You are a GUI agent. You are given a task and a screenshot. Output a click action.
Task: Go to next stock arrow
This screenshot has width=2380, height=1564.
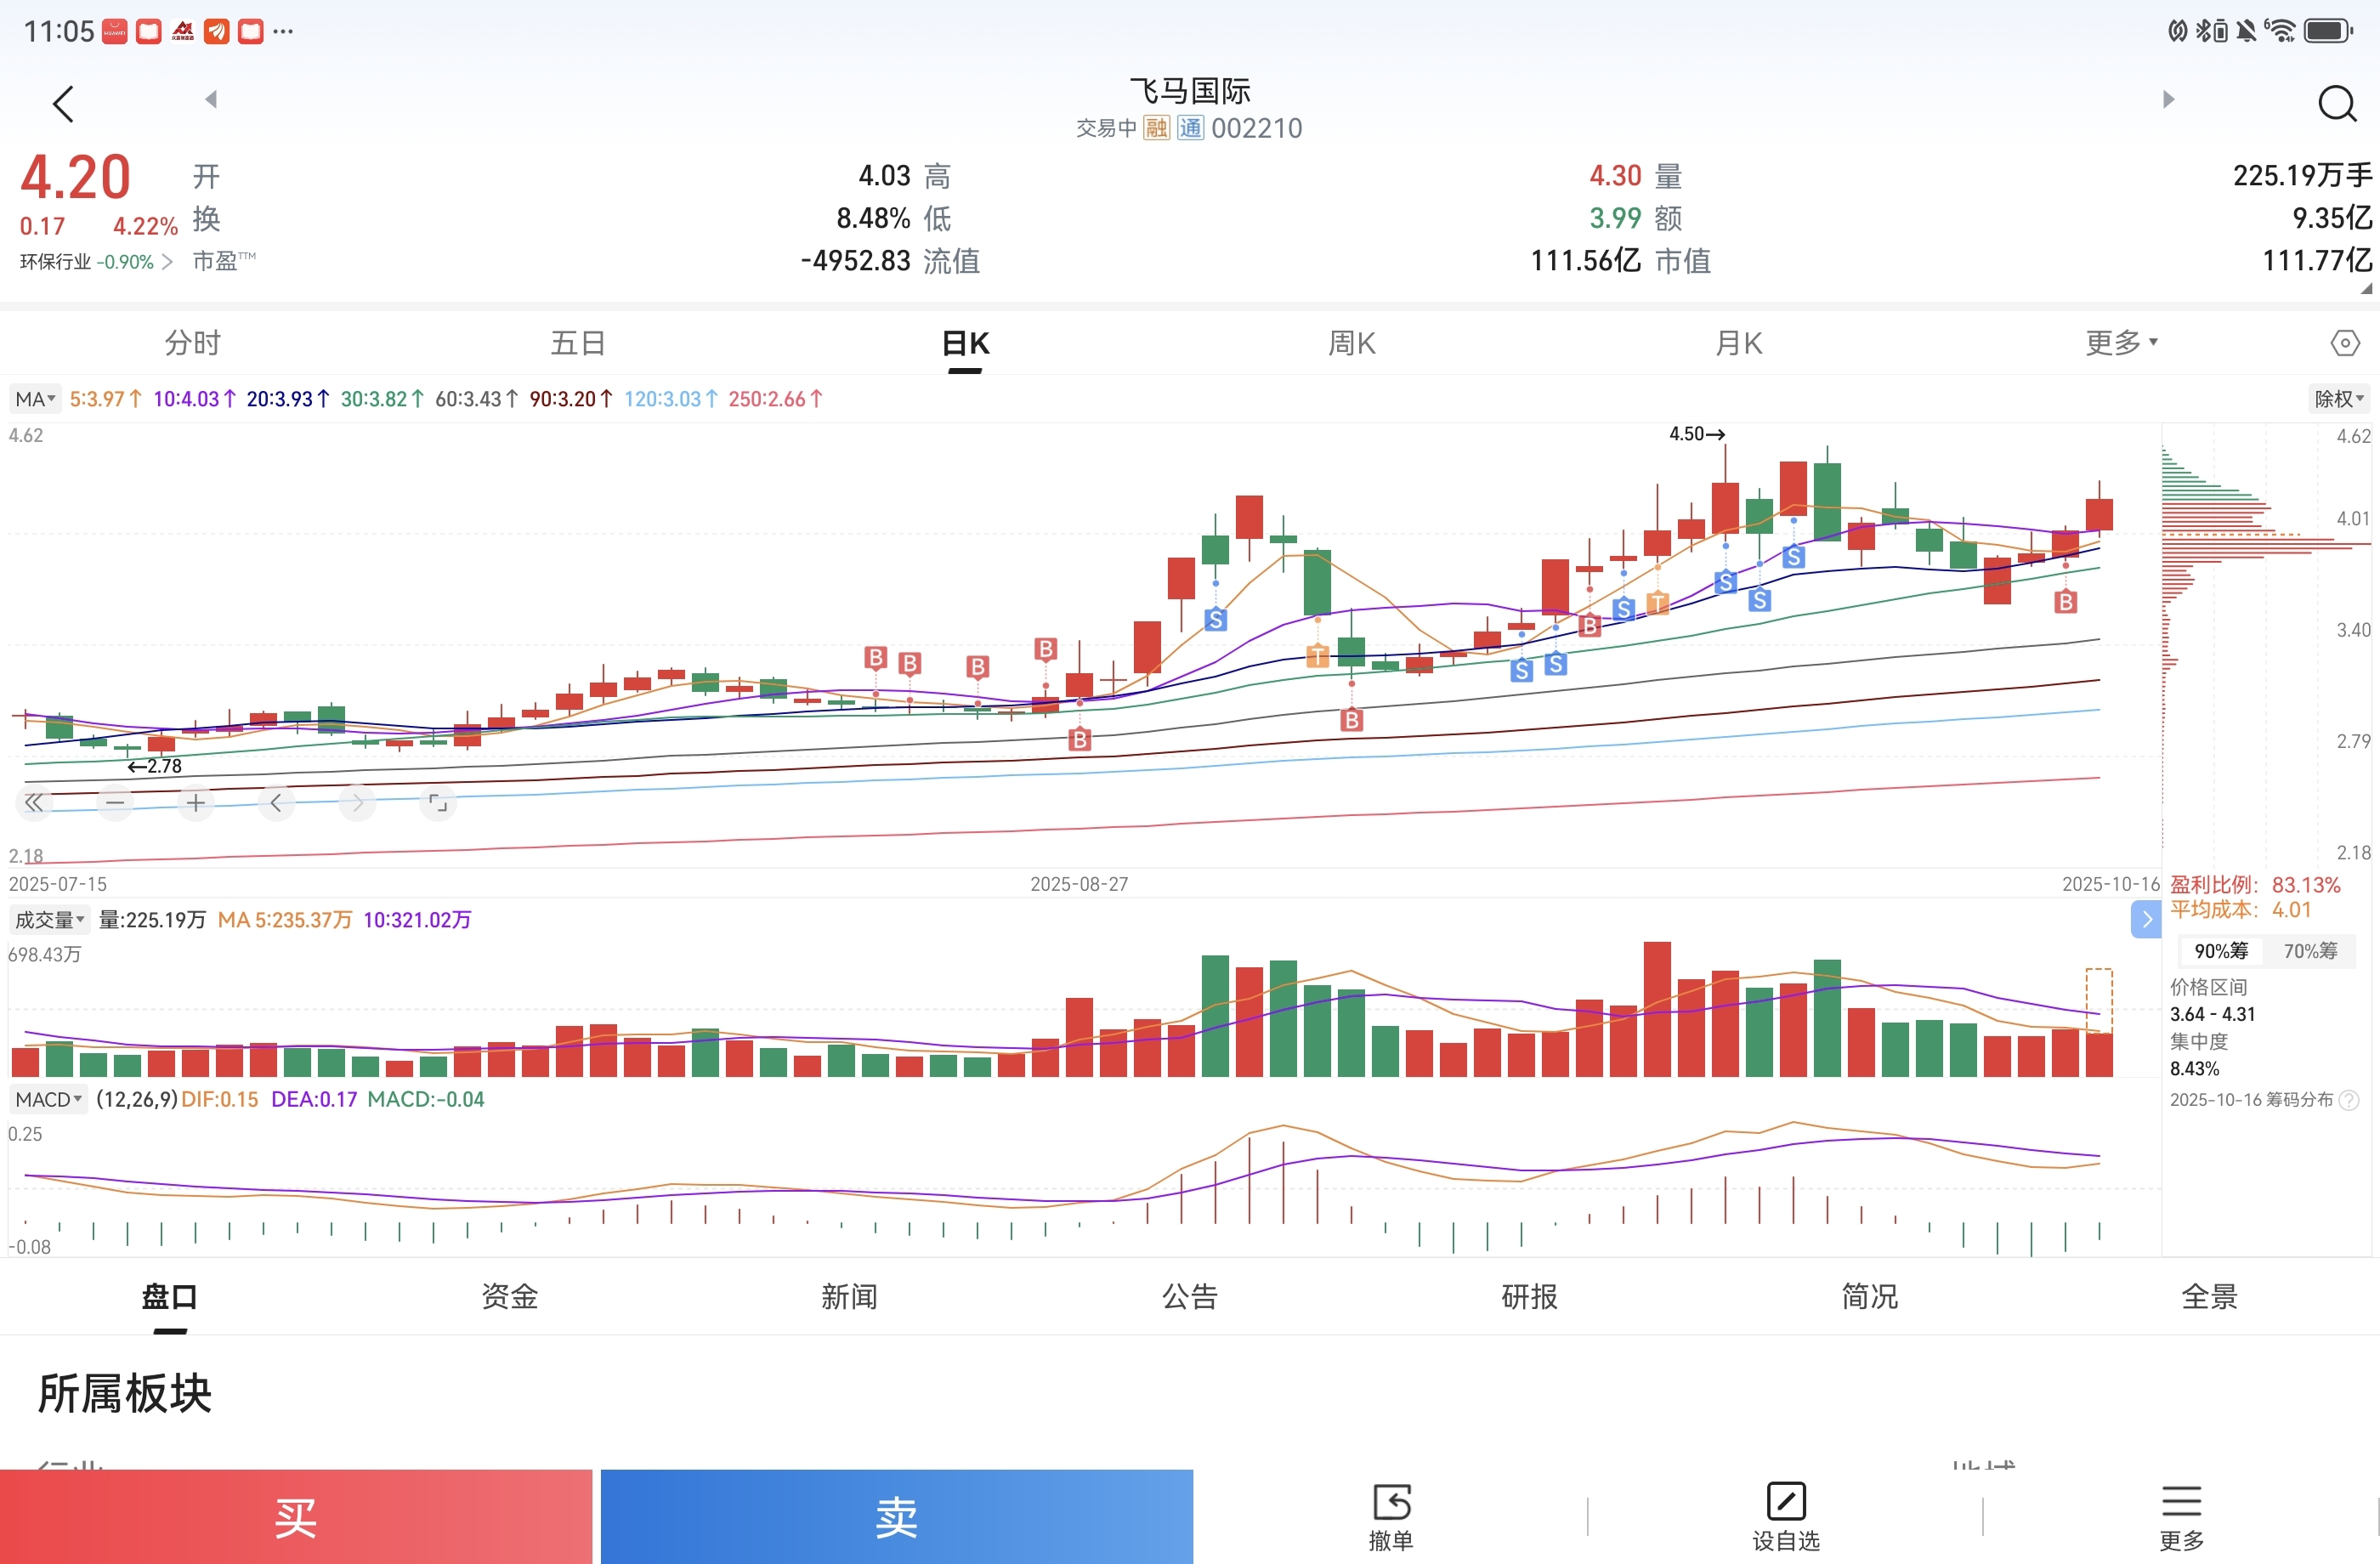[2168, 99]
